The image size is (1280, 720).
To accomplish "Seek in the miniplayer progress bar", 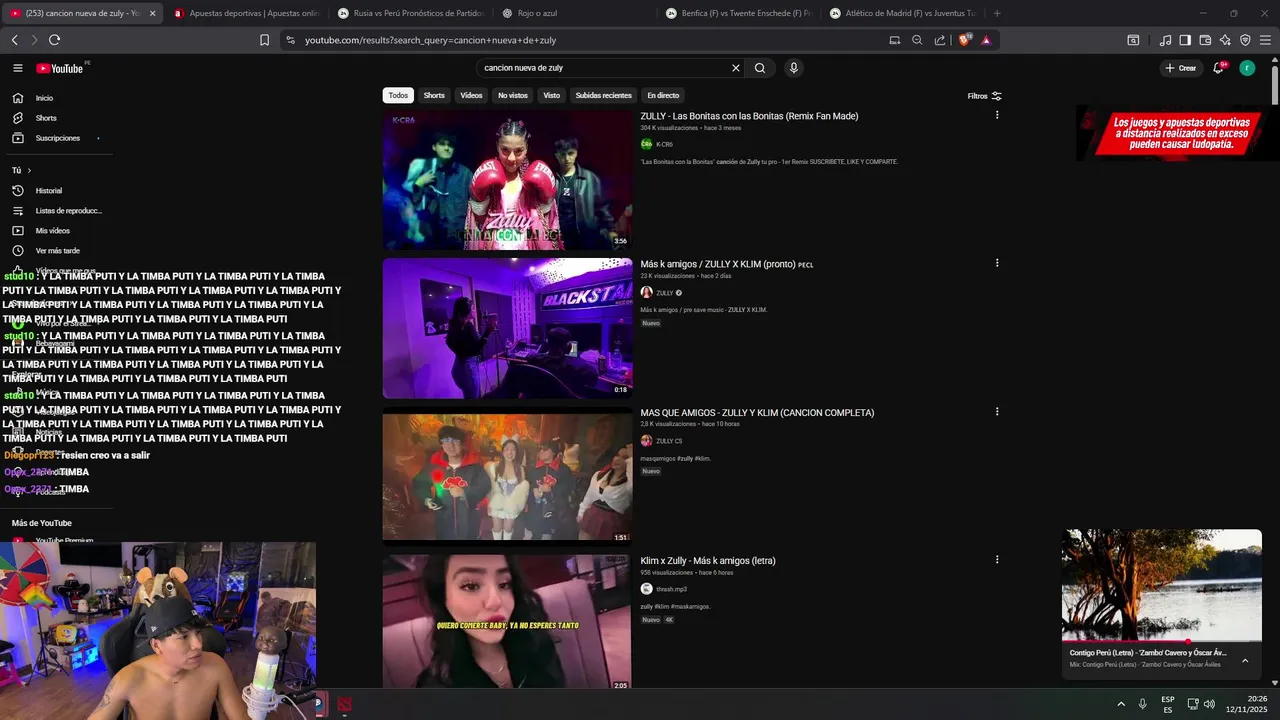I will click(1162, 641).
